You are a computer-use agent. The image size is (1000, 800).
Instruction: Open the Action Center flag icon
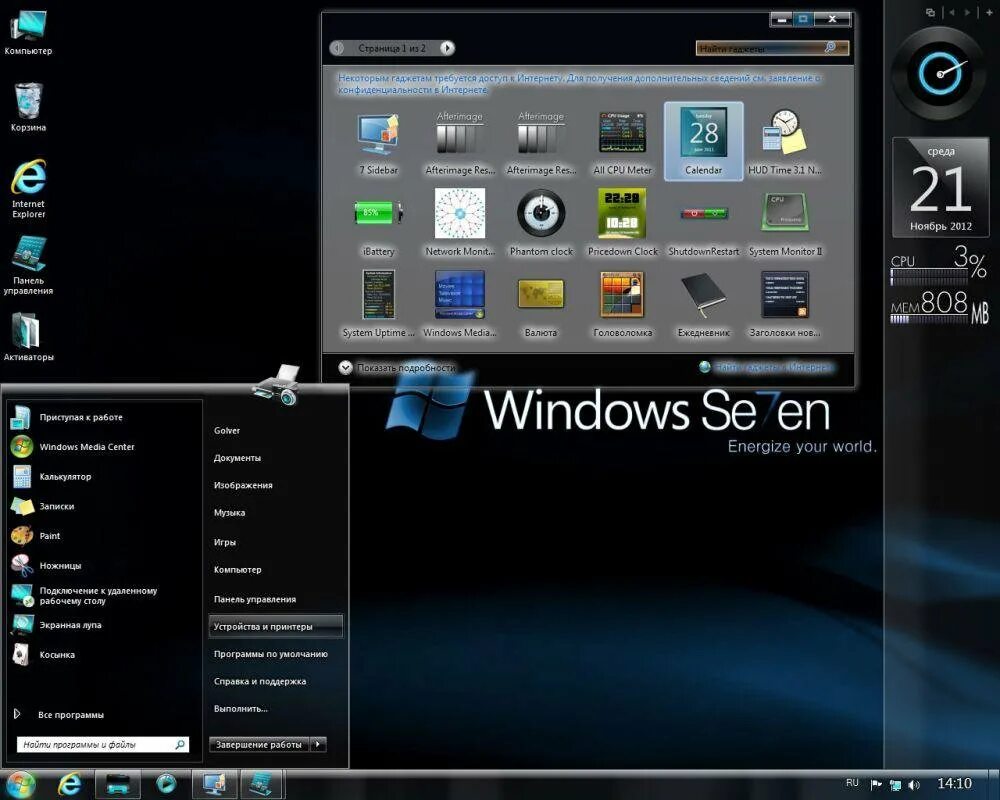[876, 785]
